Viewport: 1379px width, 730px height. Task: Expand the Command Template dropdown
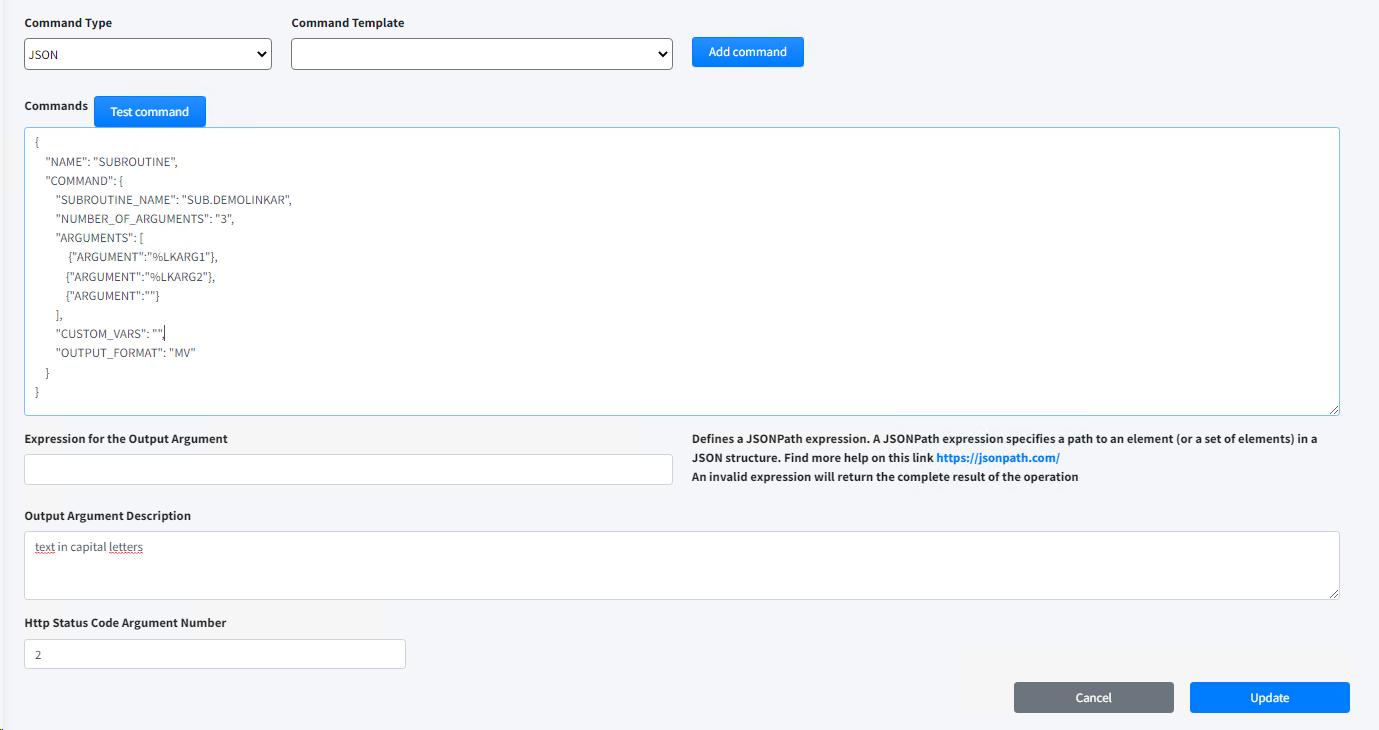pos(481,54)
